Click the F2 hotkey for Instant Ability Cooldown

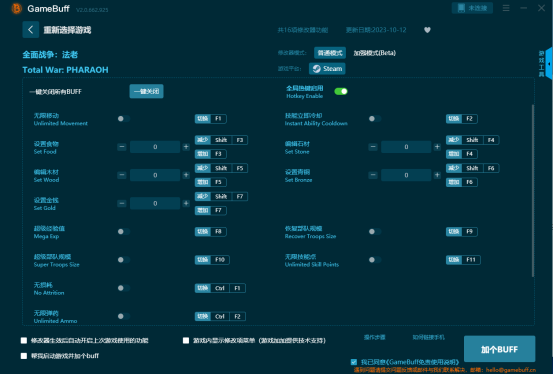point(462,119)
